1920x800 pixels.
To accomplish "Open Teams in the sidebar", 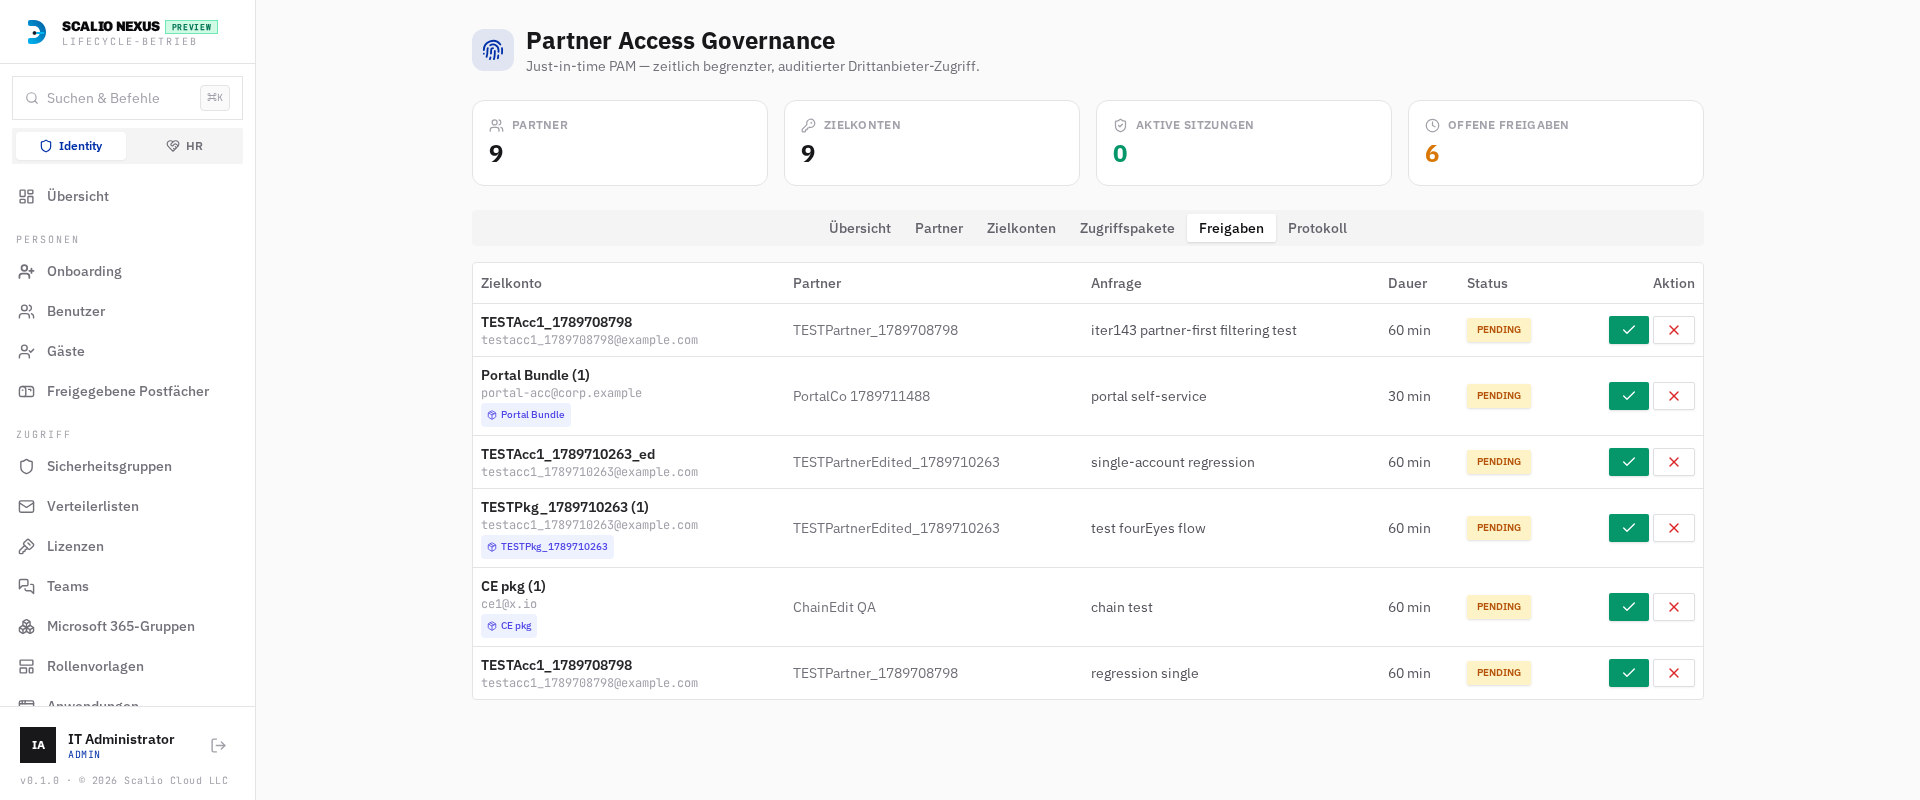I will [x=127, y=586].
